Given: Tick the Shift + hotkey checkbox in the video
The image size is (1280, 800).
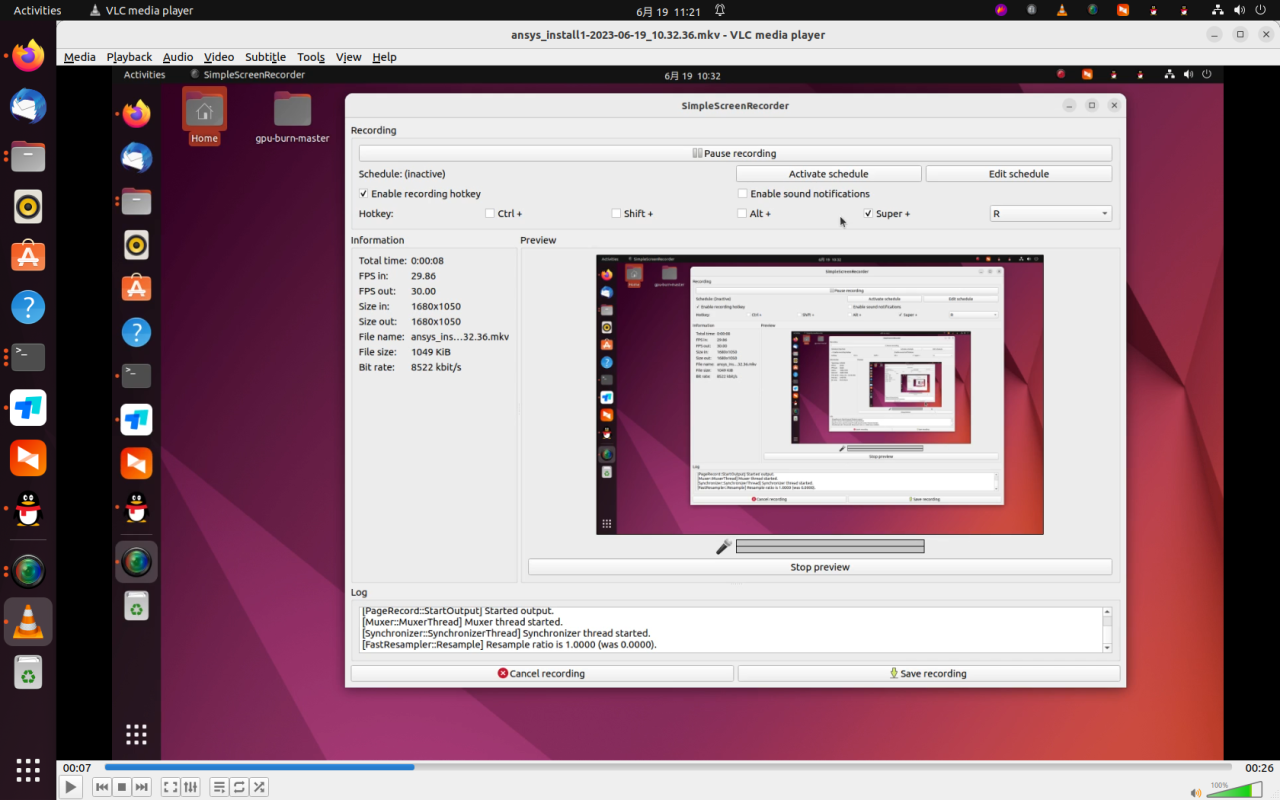Looking at the screenshot, I should tap(616, 214).
